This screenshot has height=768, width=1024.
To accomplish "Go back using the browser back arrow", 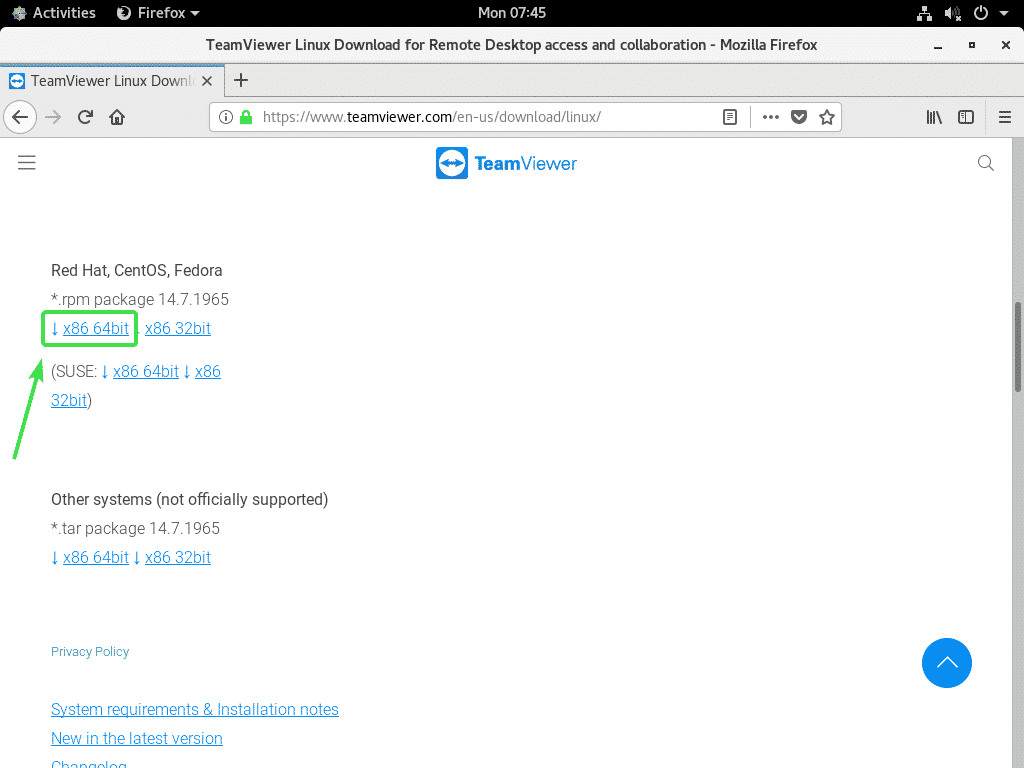I will coord(20,118).
